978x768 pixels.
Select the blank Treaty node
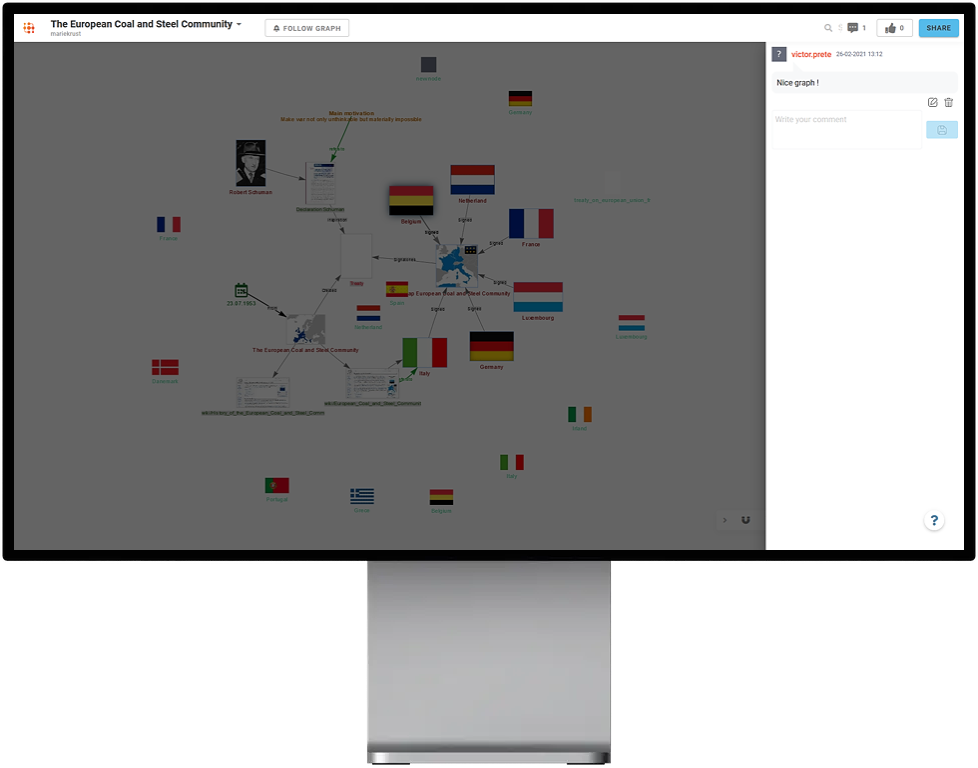tap(356, 256)
